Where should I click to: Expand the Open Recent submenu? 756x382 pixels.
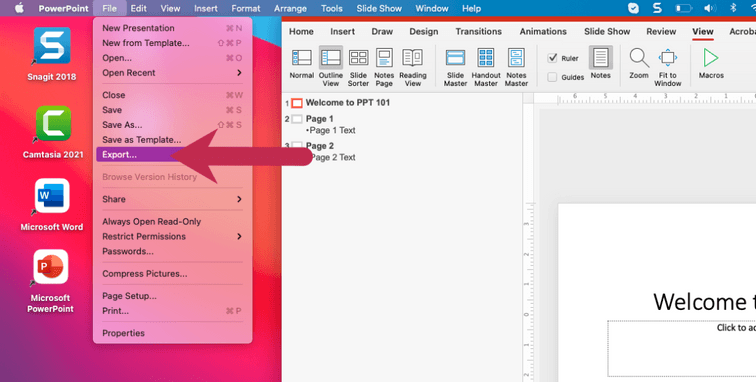click(x=172, y=73)
